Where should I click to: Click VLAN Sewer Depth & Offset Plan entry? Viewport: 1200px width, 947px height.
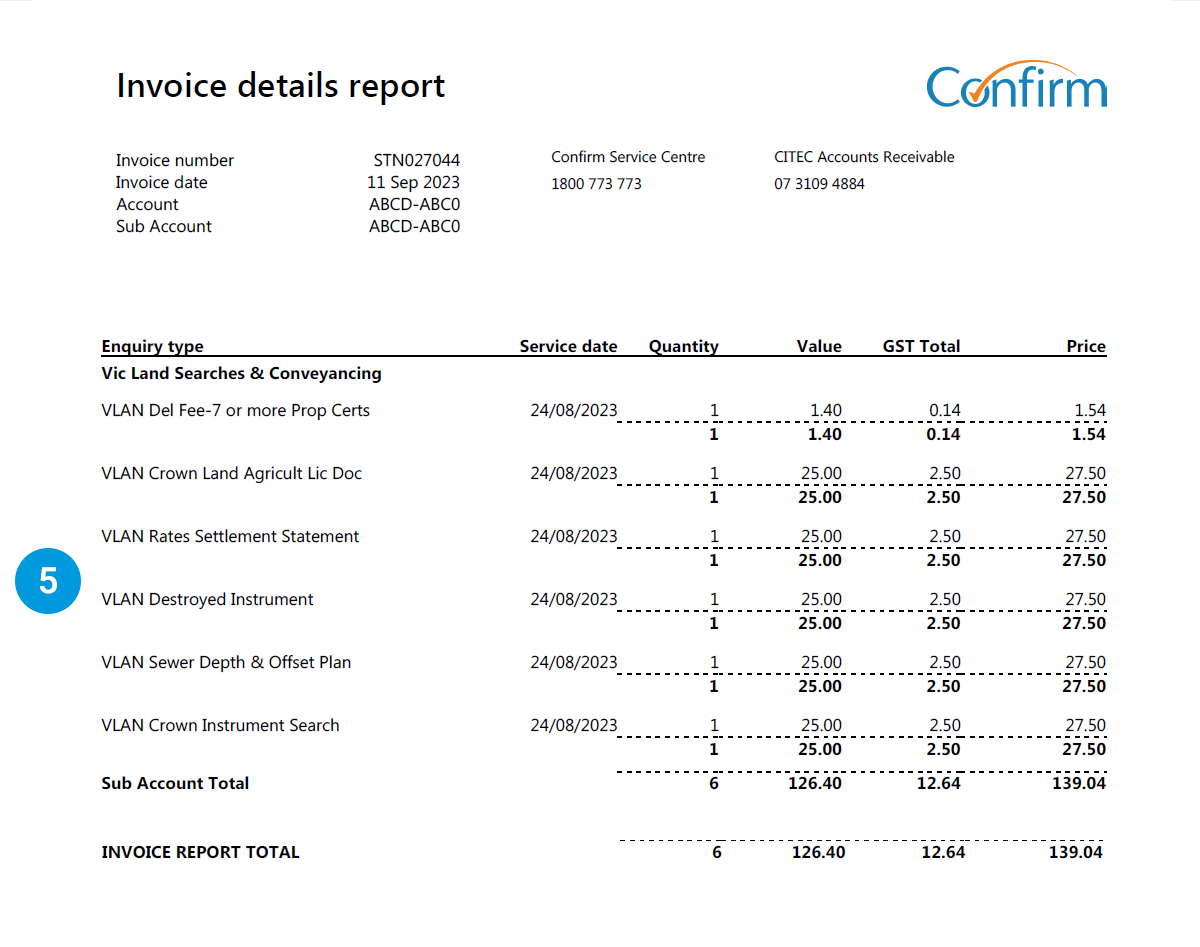click(226, 662)
